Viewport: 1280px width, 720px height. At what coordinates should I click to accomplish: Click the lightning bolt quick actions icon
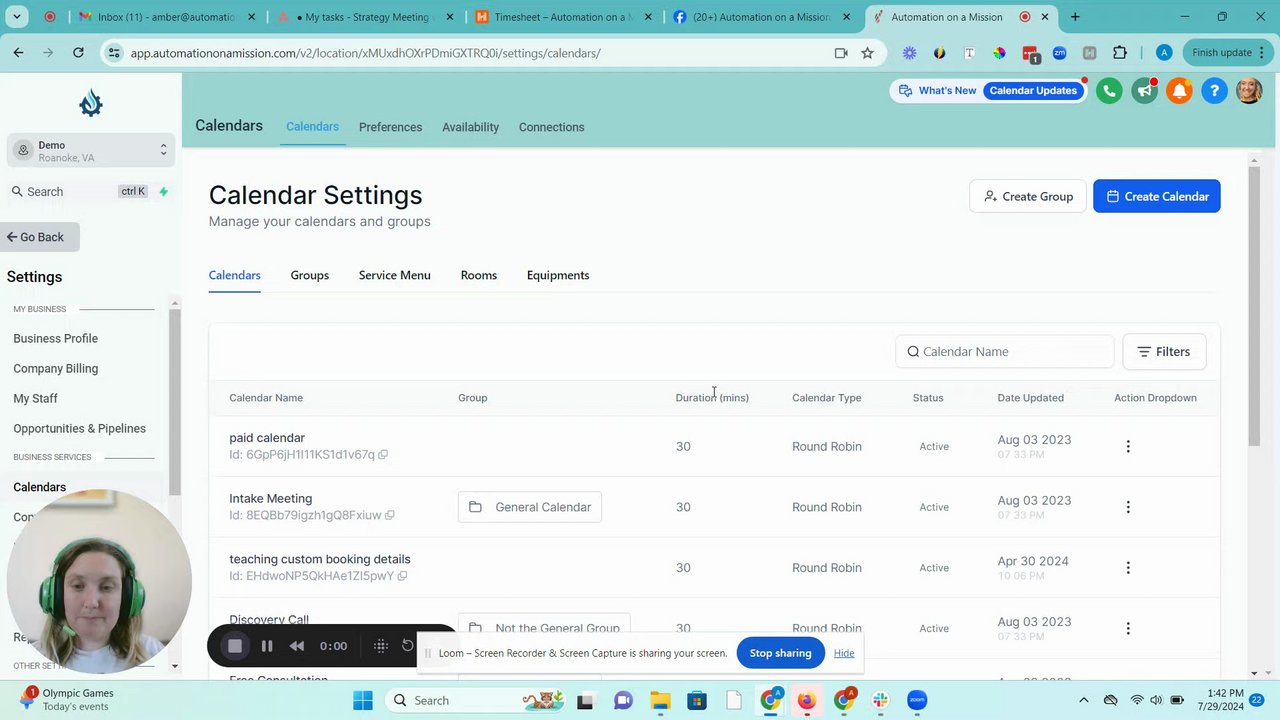(x=163, y=191)
